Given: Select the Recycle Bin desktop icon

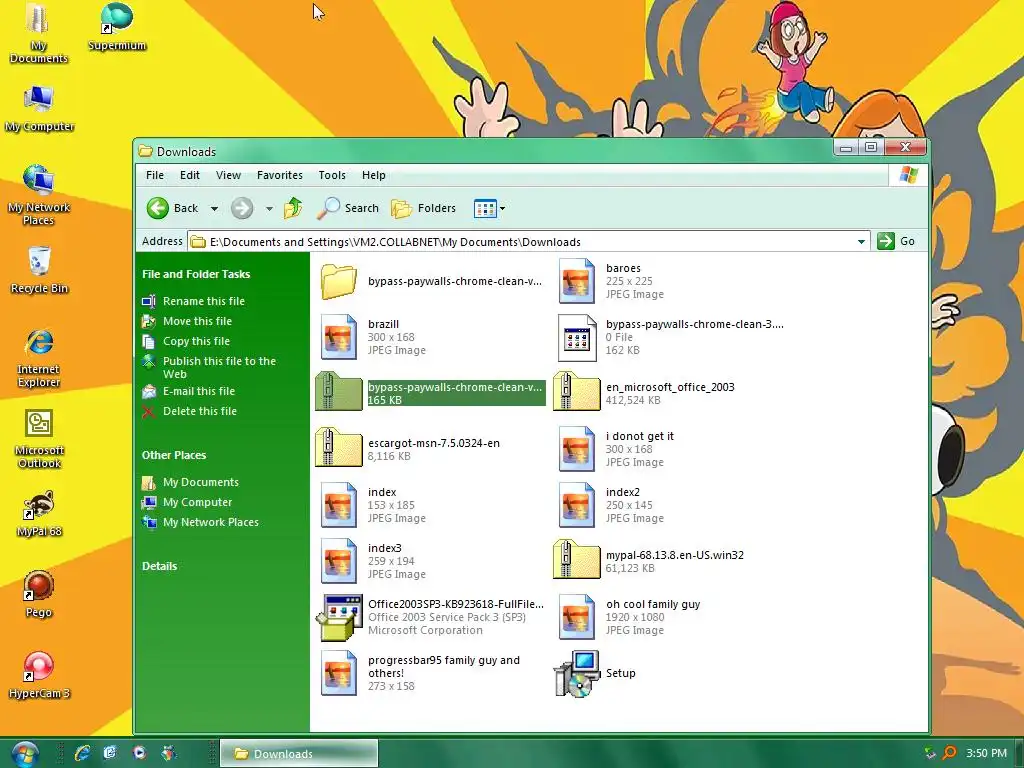Looking at the screenshot, I should [x=39, y=270].
